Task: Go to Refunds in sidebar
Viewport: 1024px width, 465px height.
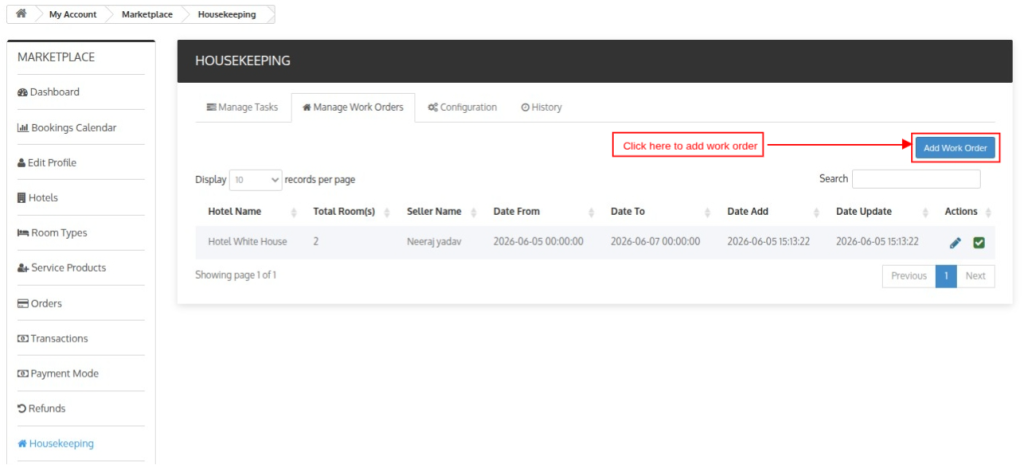Action: [x=42, y=409]
